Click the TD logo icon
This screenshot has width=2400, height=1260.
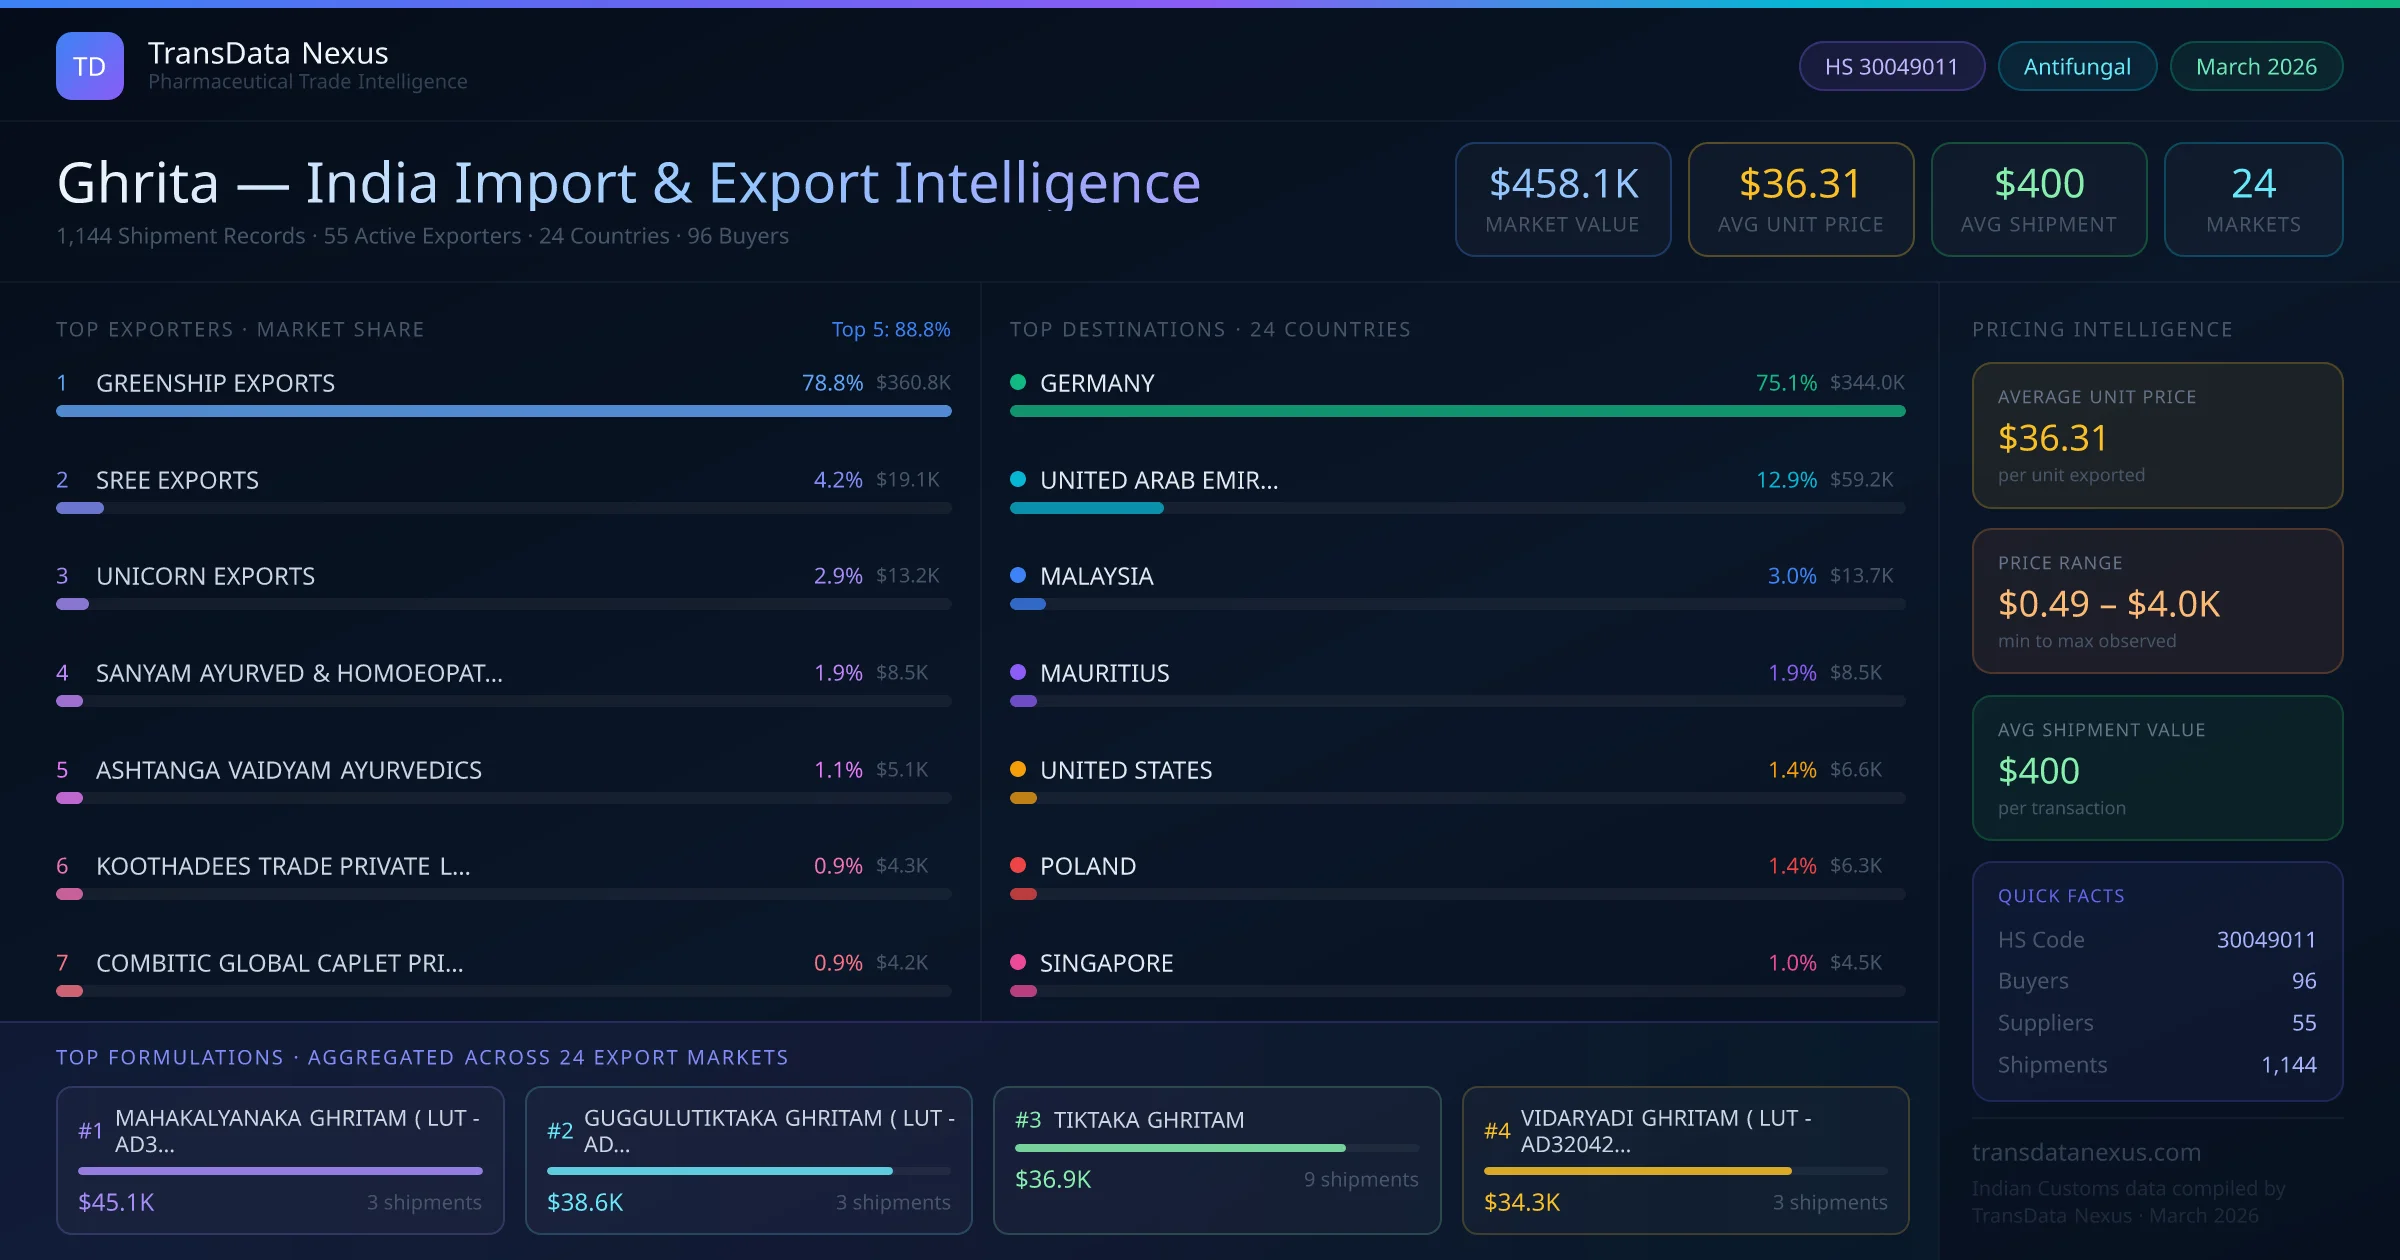pos(90,66)
